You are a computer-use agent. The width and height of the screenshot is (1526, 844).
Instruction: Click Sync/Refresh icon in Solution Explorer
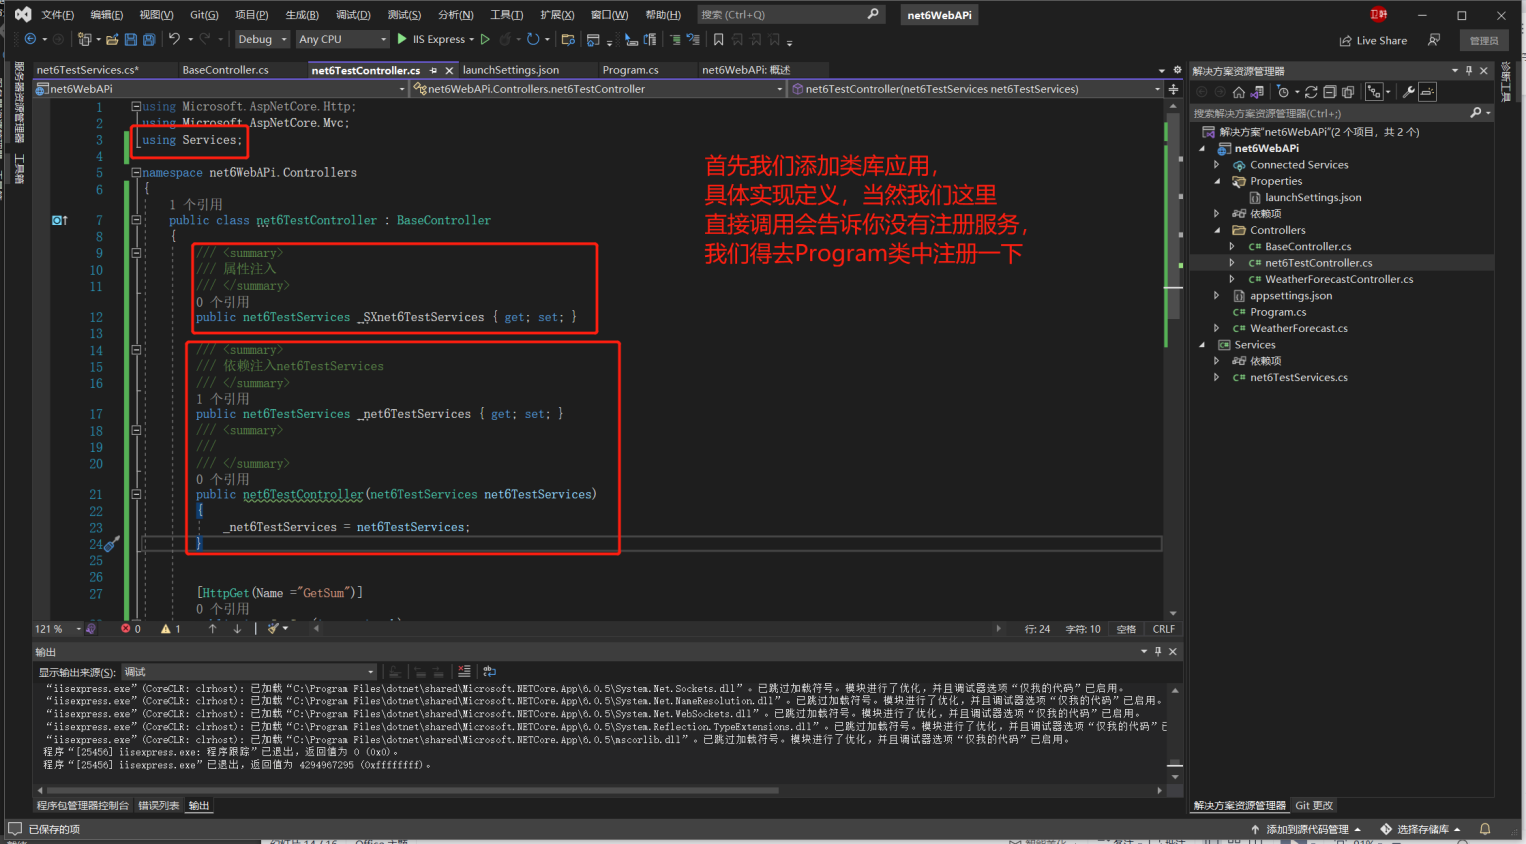[1311, 92]
